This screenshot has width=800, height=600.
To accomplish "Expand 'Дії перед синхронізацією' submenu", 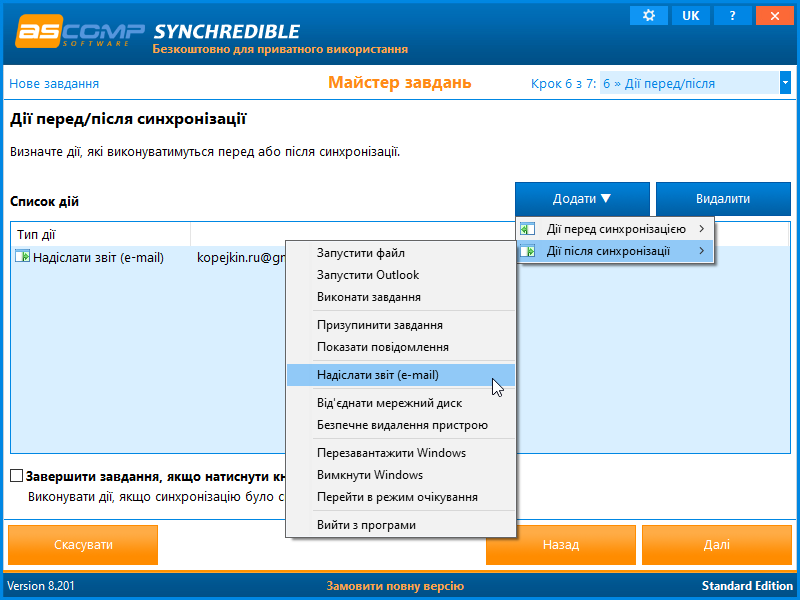I will click(x=615, y=229).
